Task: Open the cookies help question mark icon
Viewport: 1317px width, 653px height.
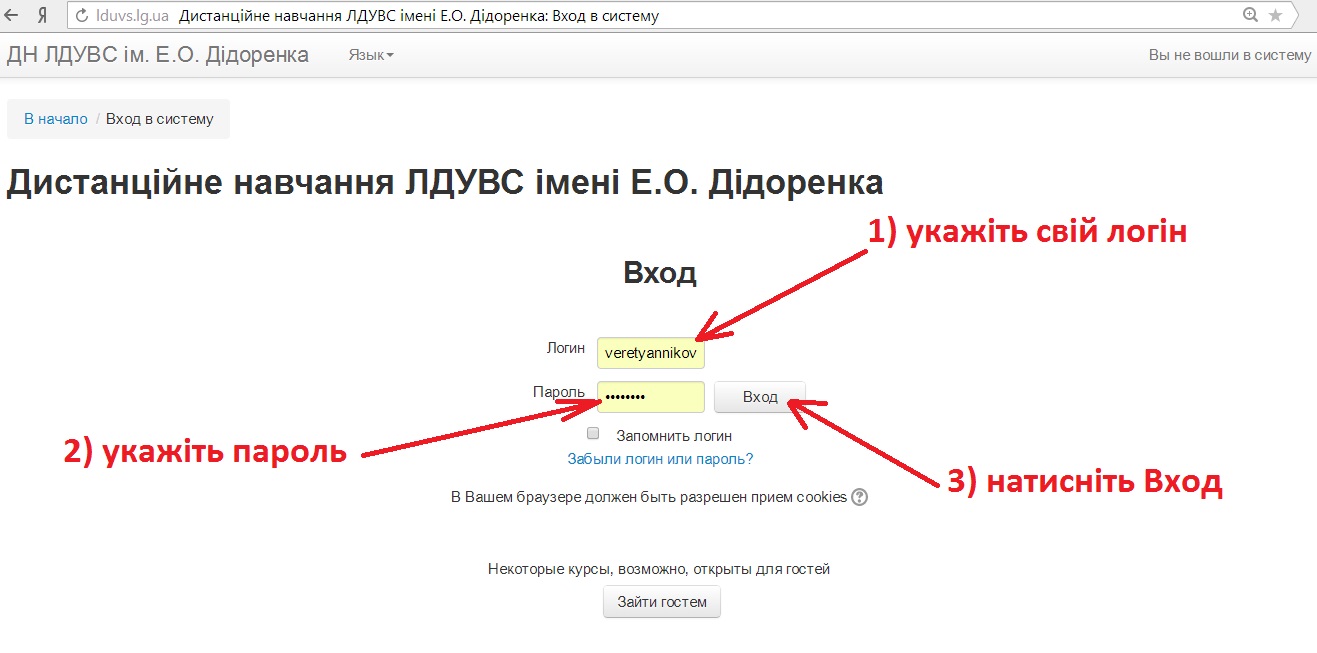Action: pyautogui.click(x=859, y=497)
